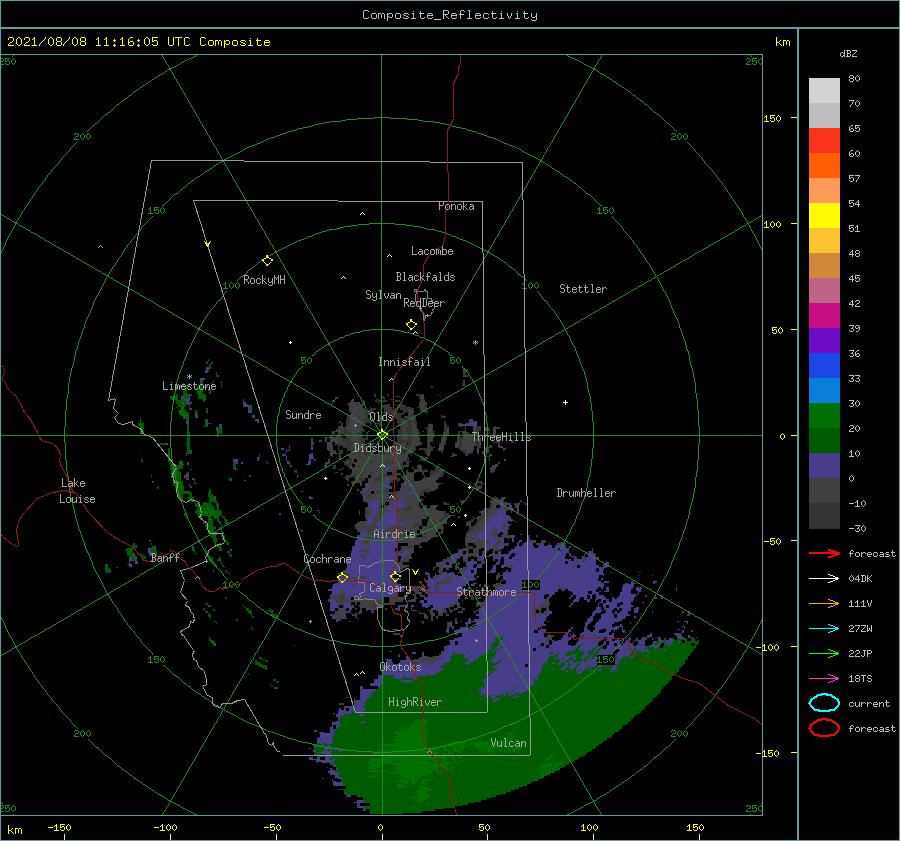The height and width of the screenshot is (841, 900).
Task: Click the yellow radar-site diamond at Olds
Action: (x=382, y=435)
